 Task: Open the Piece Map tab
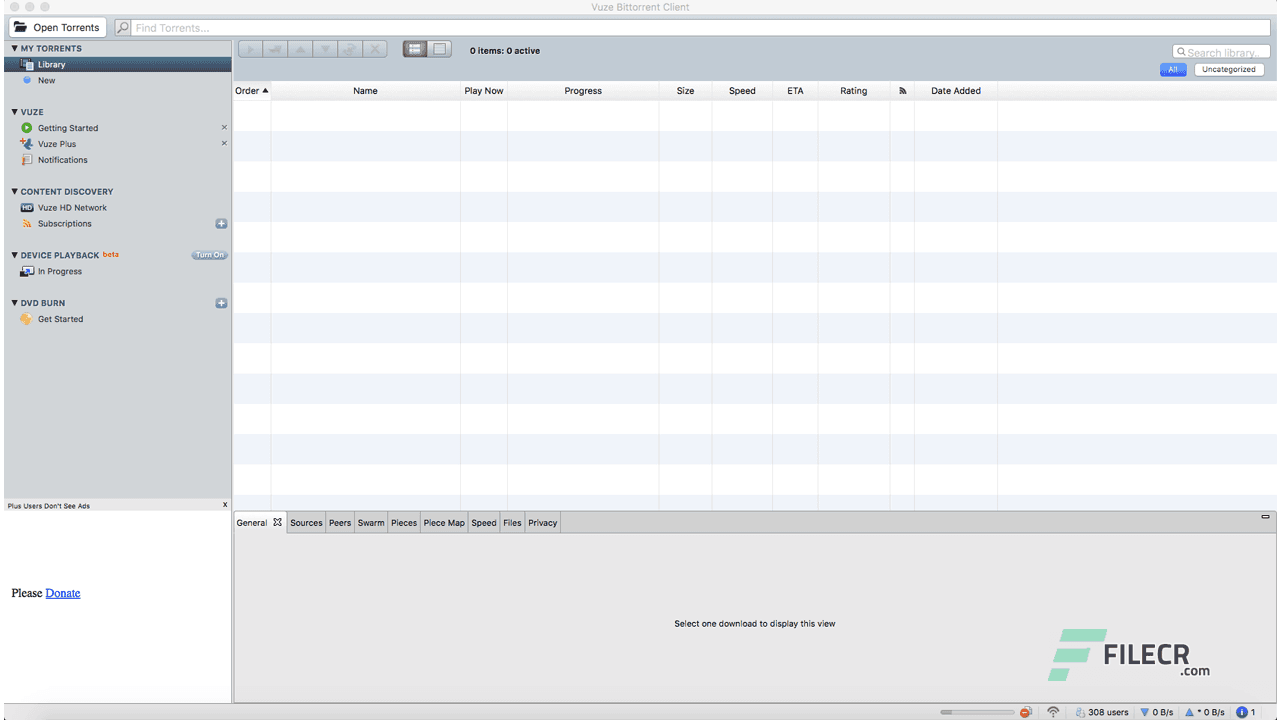pos(443,522)
